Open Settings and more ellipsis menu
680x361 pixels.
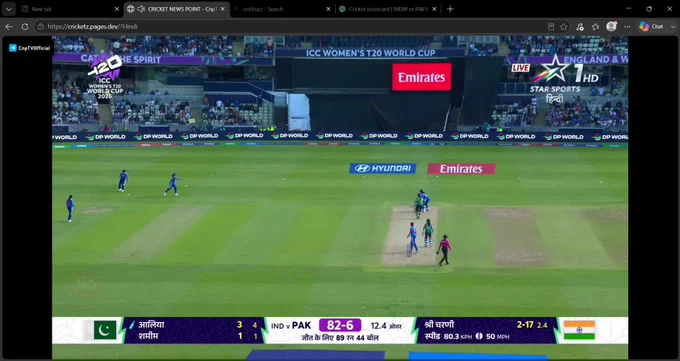click(x=627, y=26)
